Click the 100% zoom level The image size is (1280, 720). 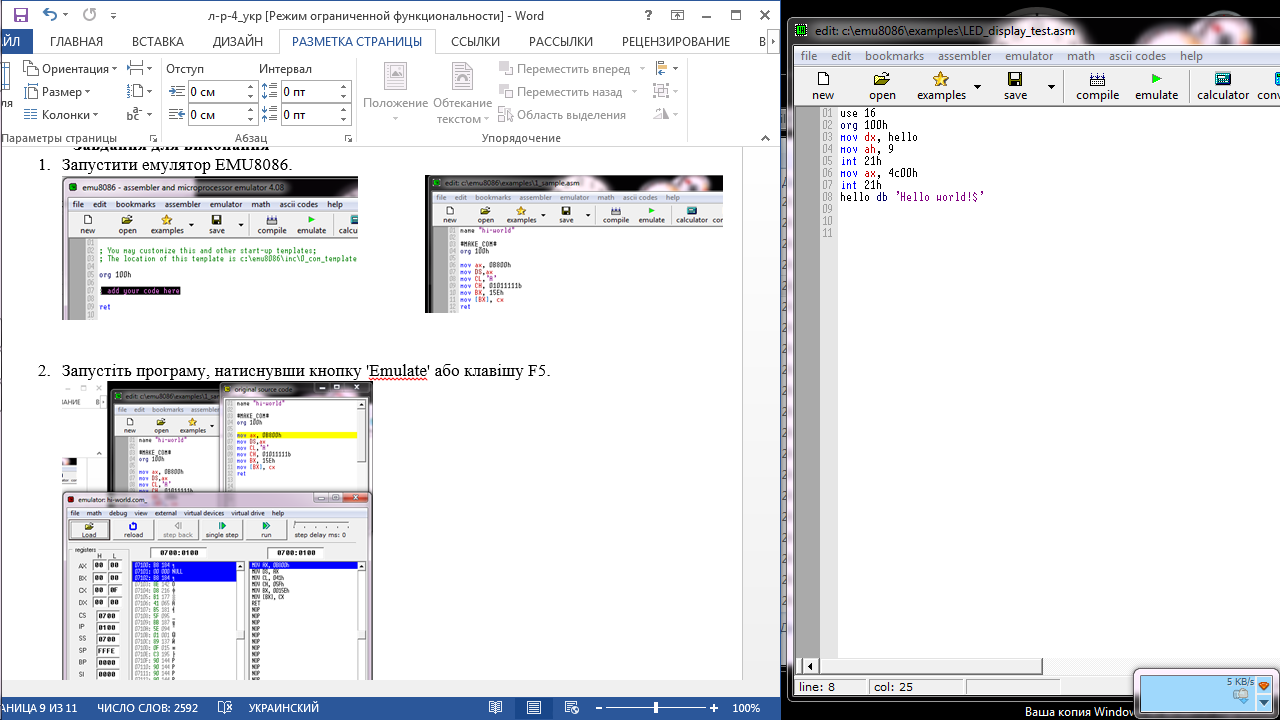[746, 708]
